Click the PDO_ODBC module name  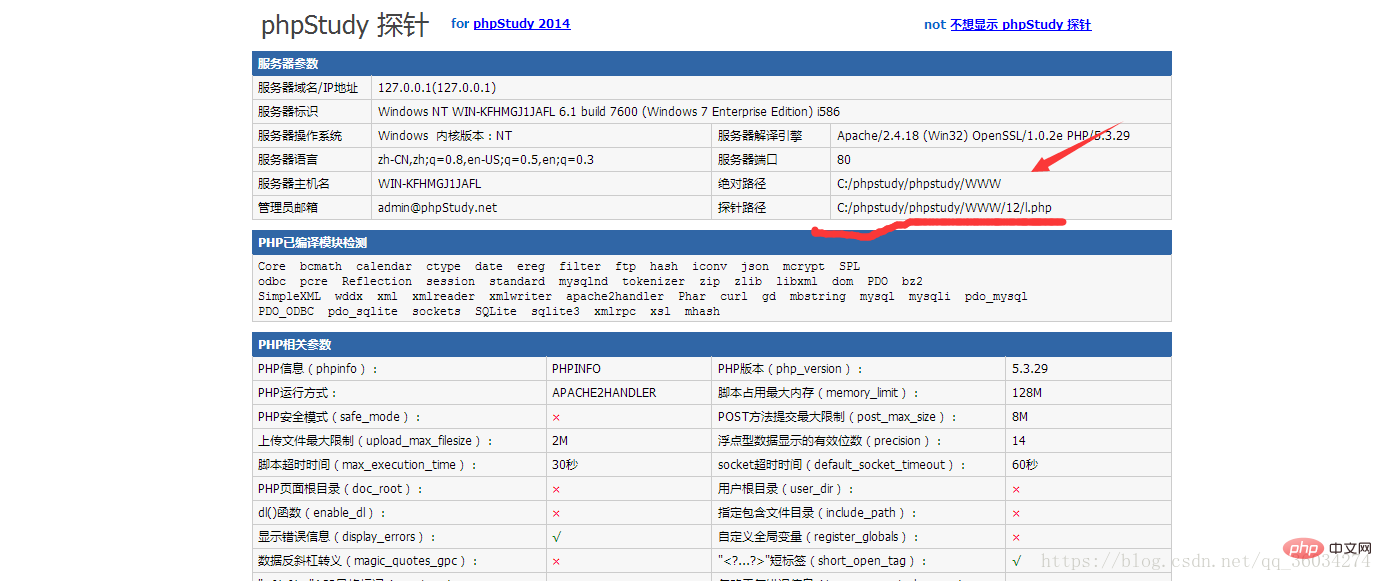(x=286, y=312)
